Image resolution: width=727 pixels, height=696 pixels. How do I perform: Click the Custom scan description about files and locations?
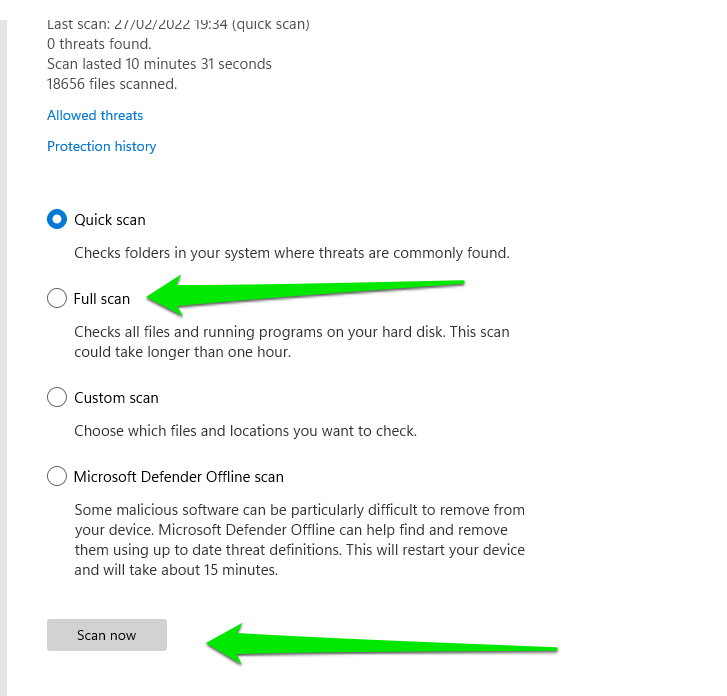tap(245, 431)
